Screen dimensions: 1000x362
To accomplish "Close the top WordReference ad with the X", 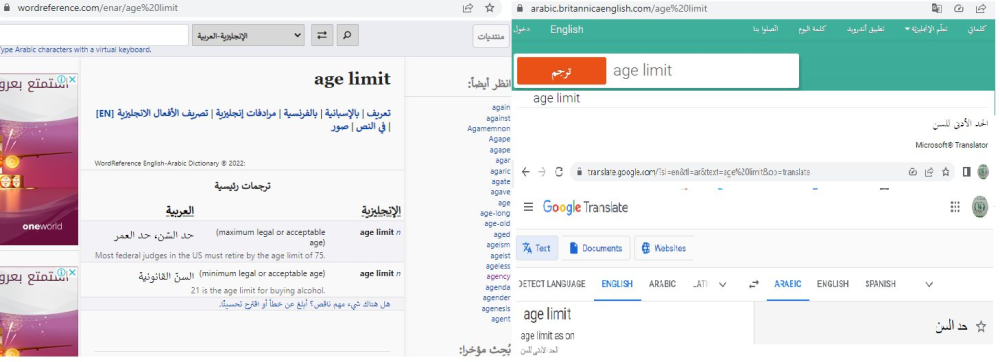I will (72, 80).
